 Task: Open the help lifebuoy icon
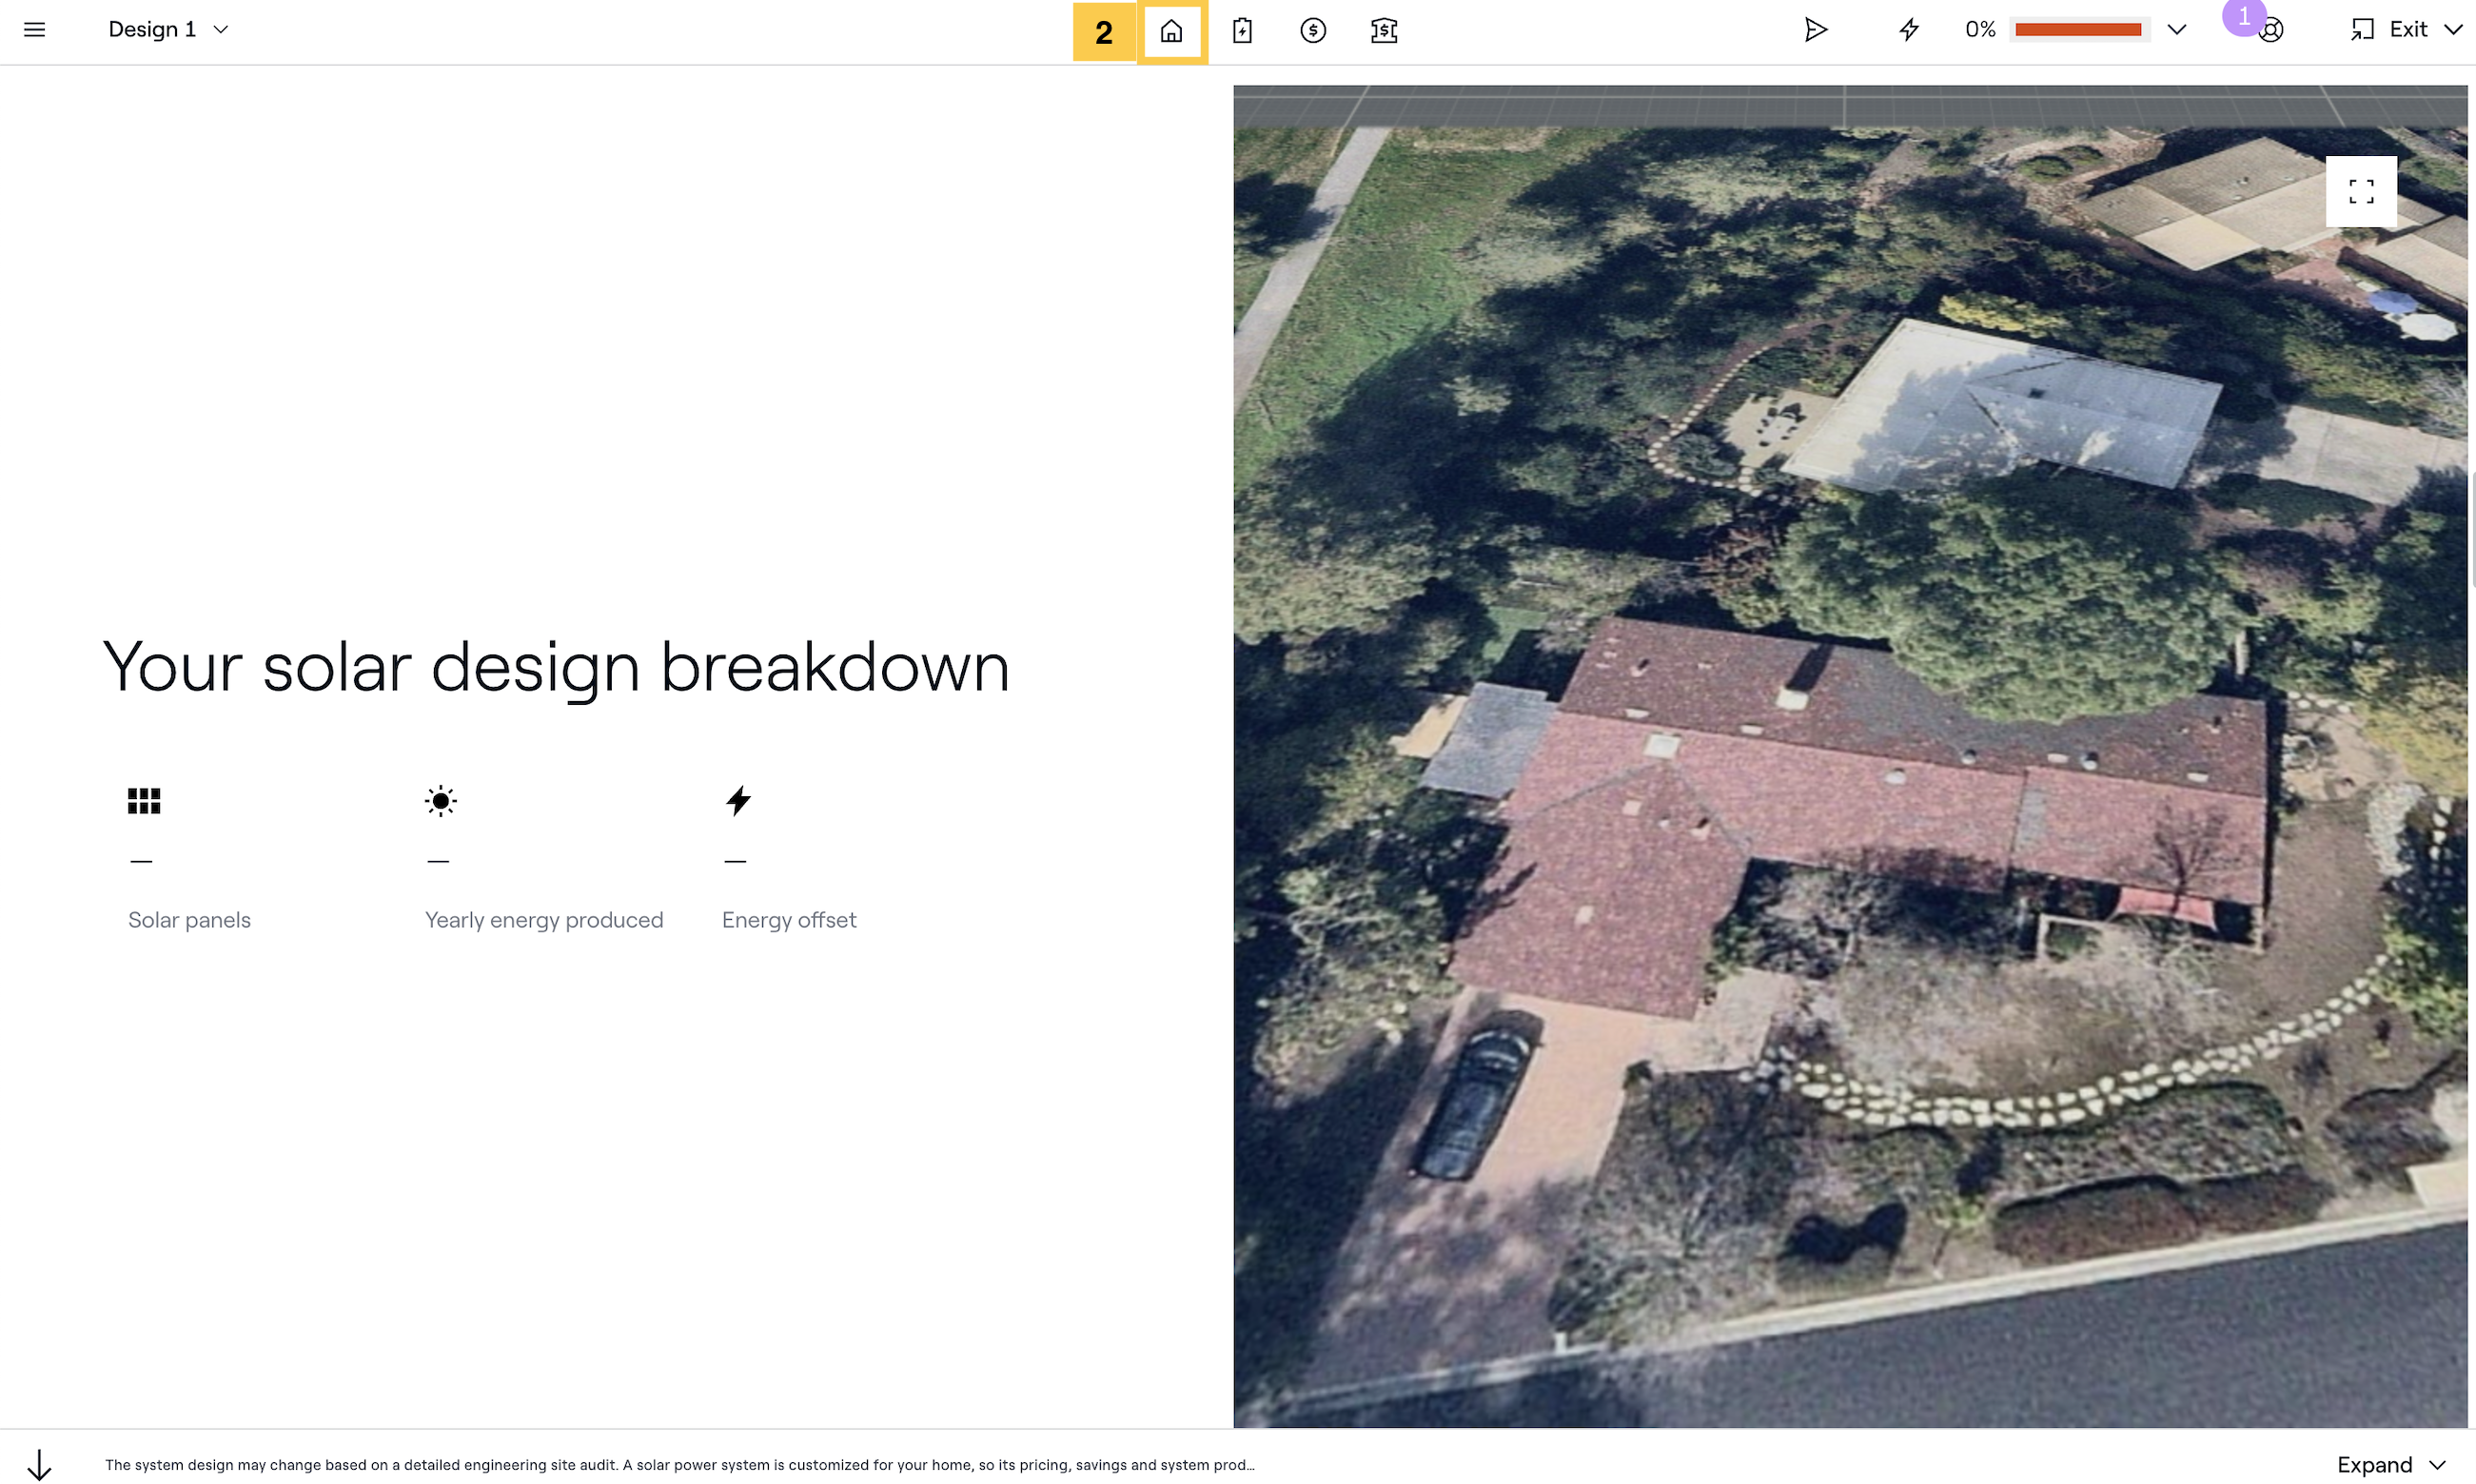(2272, 31)
